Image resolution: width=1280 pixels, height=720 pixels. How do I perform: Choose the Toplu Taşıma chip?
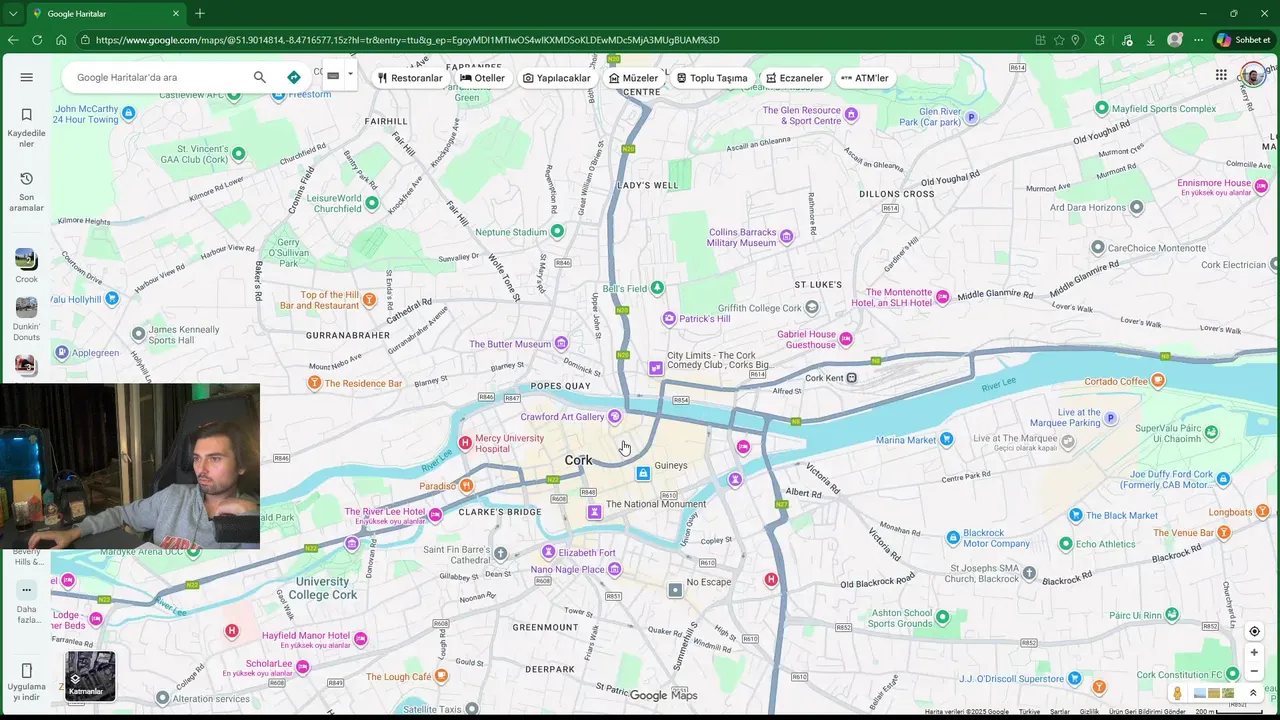(x=712, y=78)
